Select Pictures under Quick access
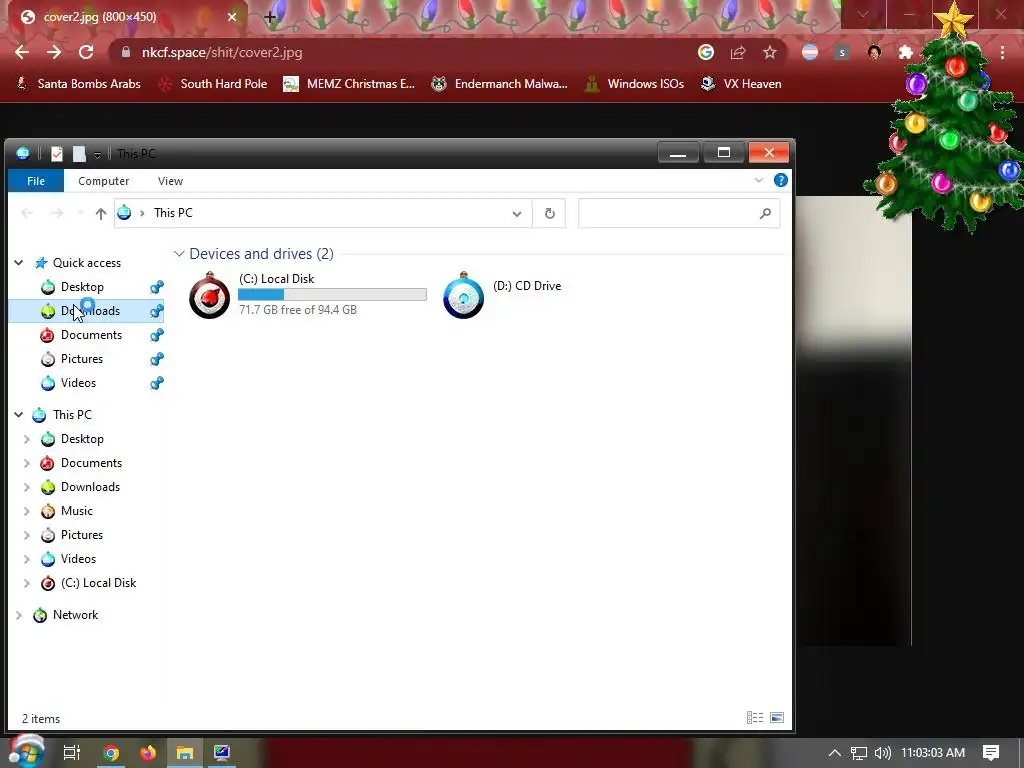 coord(82,359)
